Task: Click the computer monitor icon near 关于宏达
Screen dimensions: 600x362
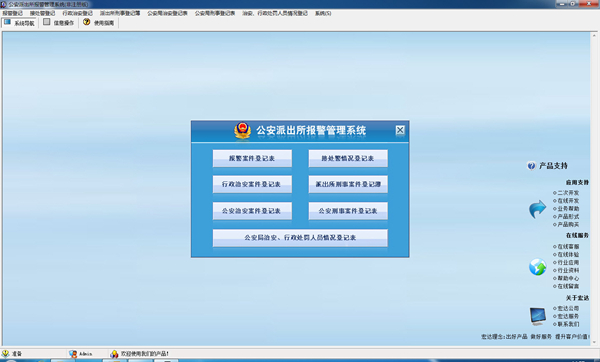Action: pyautogui.click(x=538, y=316)
